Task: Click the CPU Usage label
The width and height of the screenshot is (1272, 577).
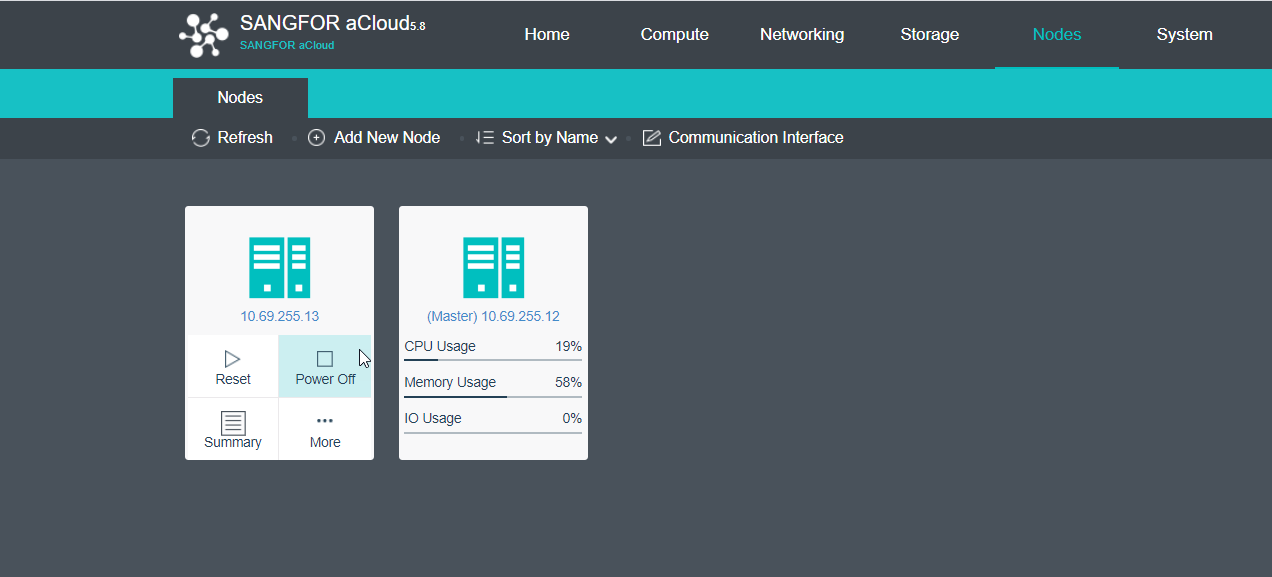Action: coord(440,346)
